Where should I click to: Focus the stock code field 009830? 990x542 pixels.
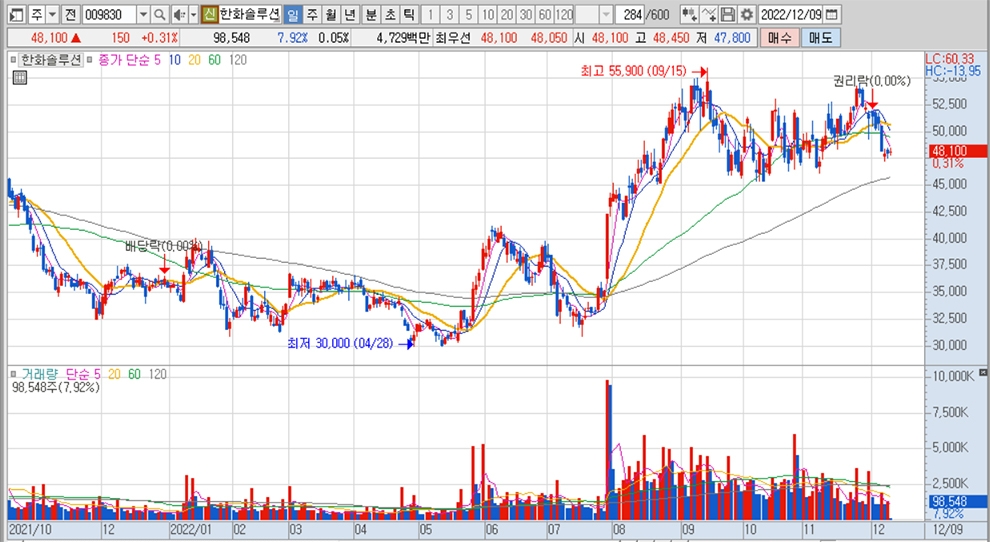pyautogui.click(x=108, y=14)
